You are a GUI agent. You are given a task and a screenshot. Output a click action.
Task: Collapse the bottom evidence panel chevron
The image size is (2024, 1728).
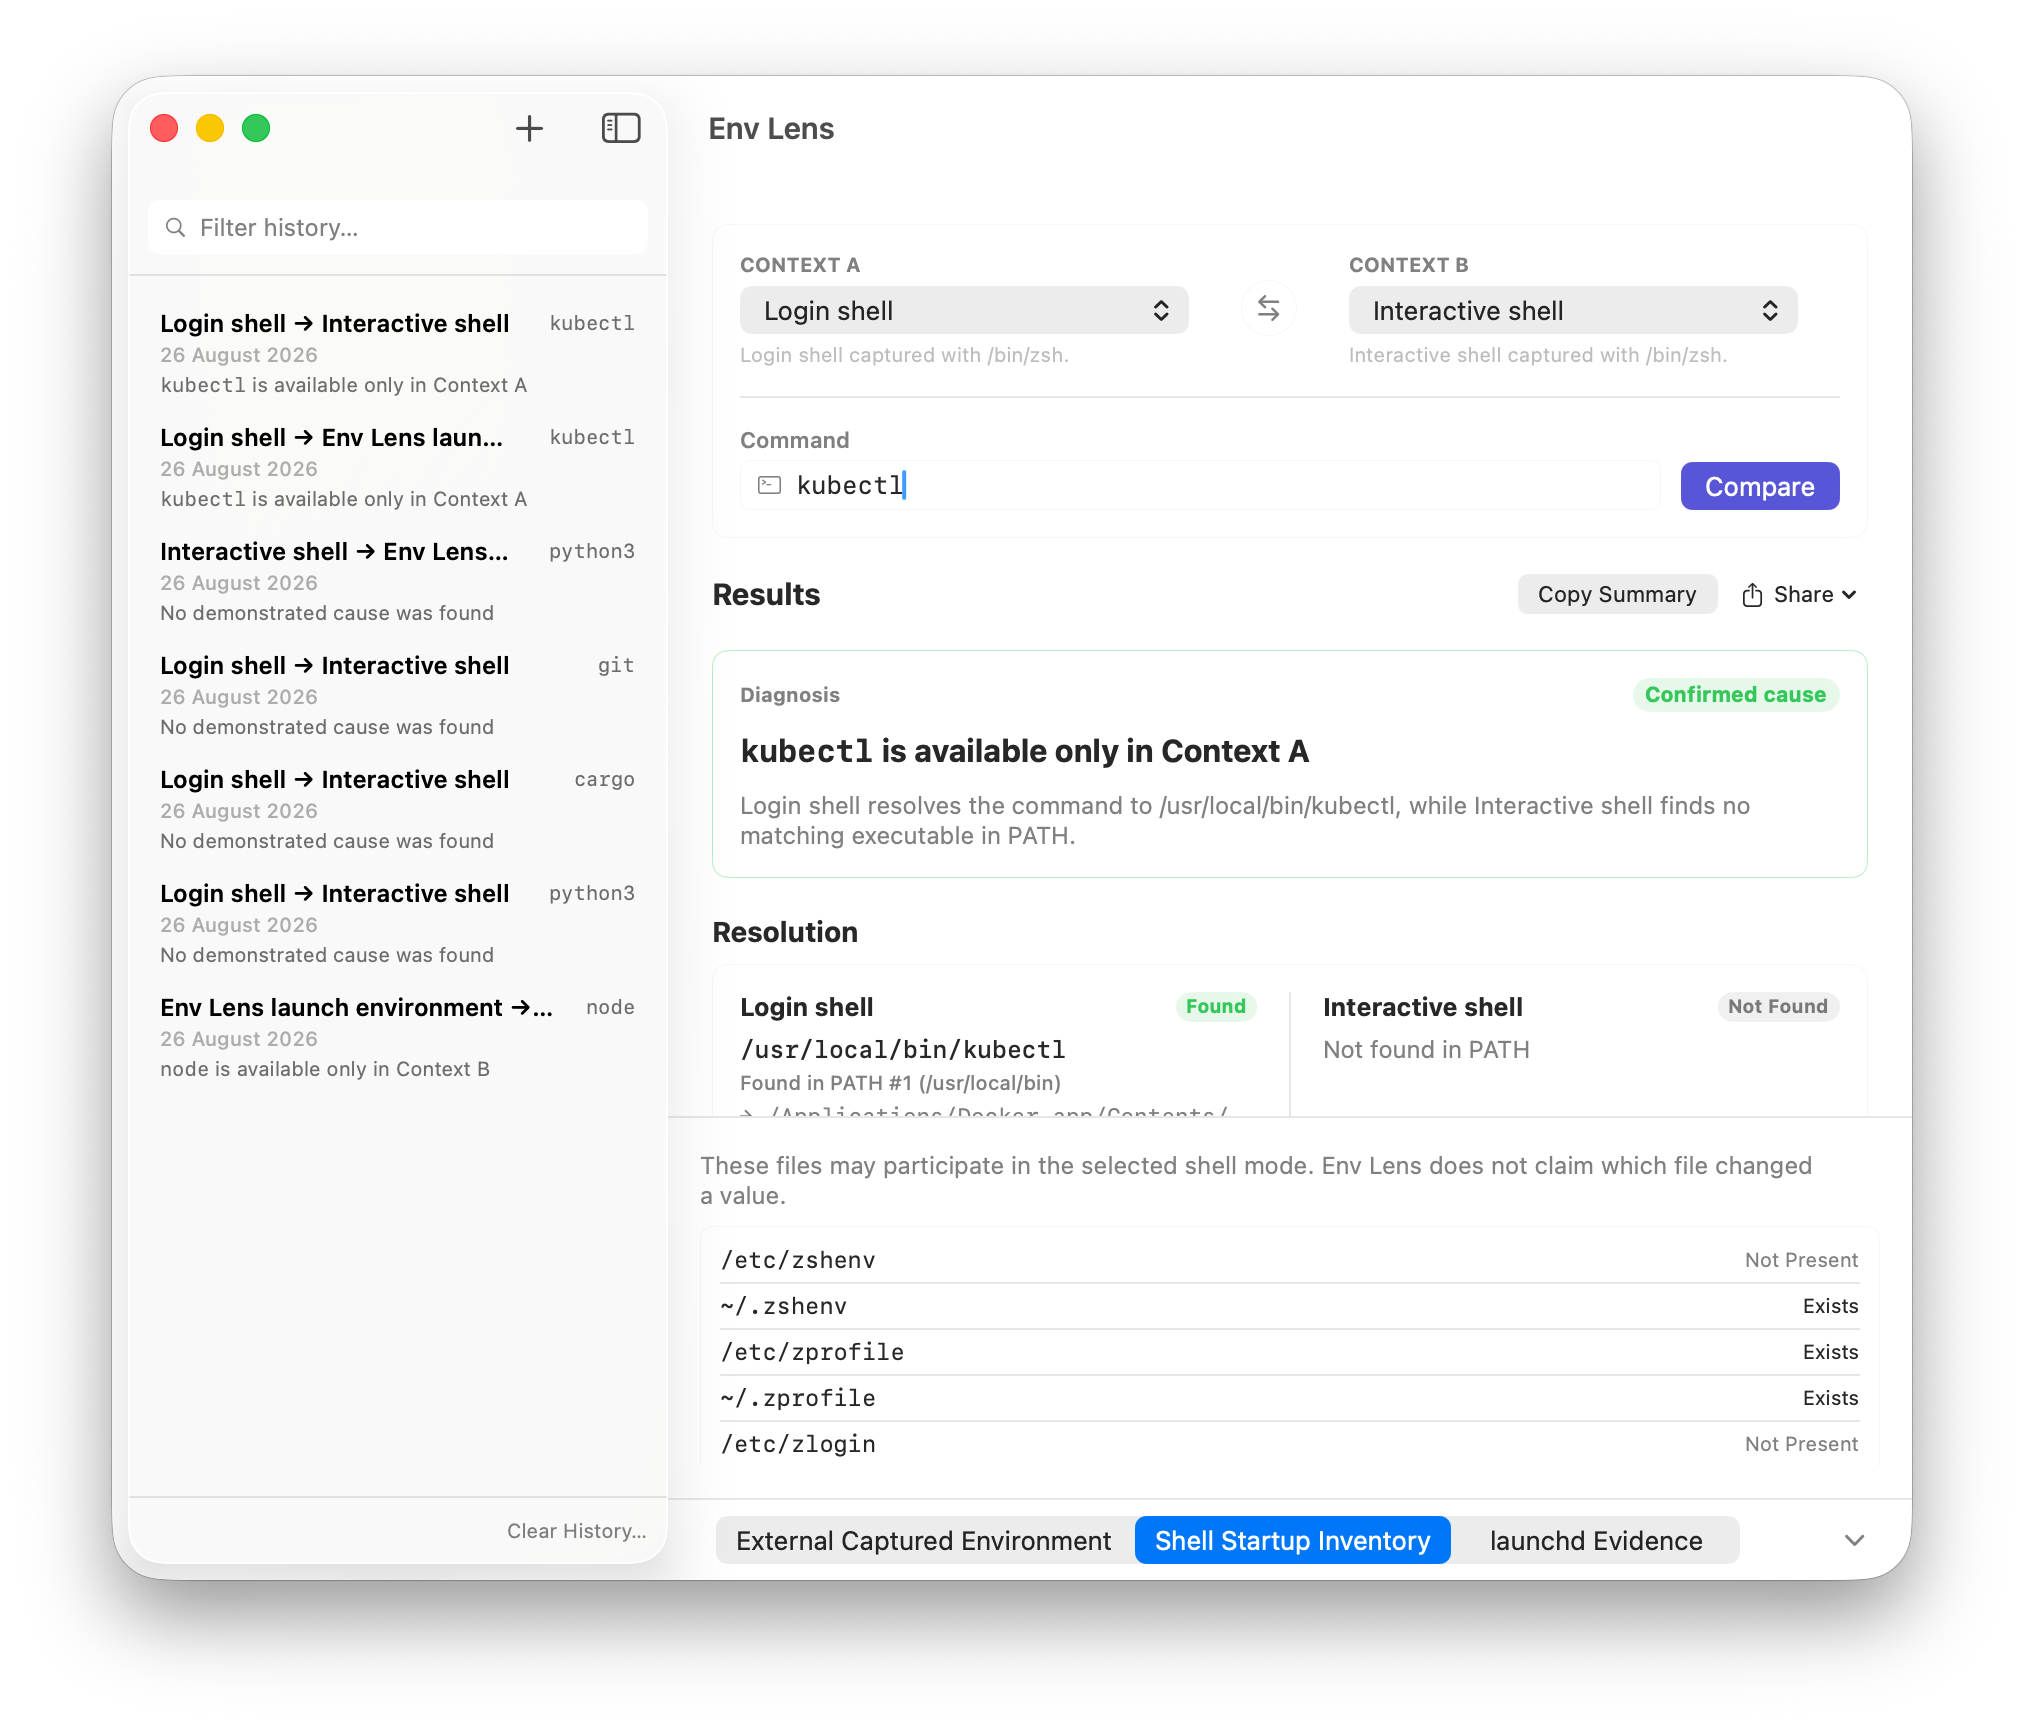tap(1854, 1540)
